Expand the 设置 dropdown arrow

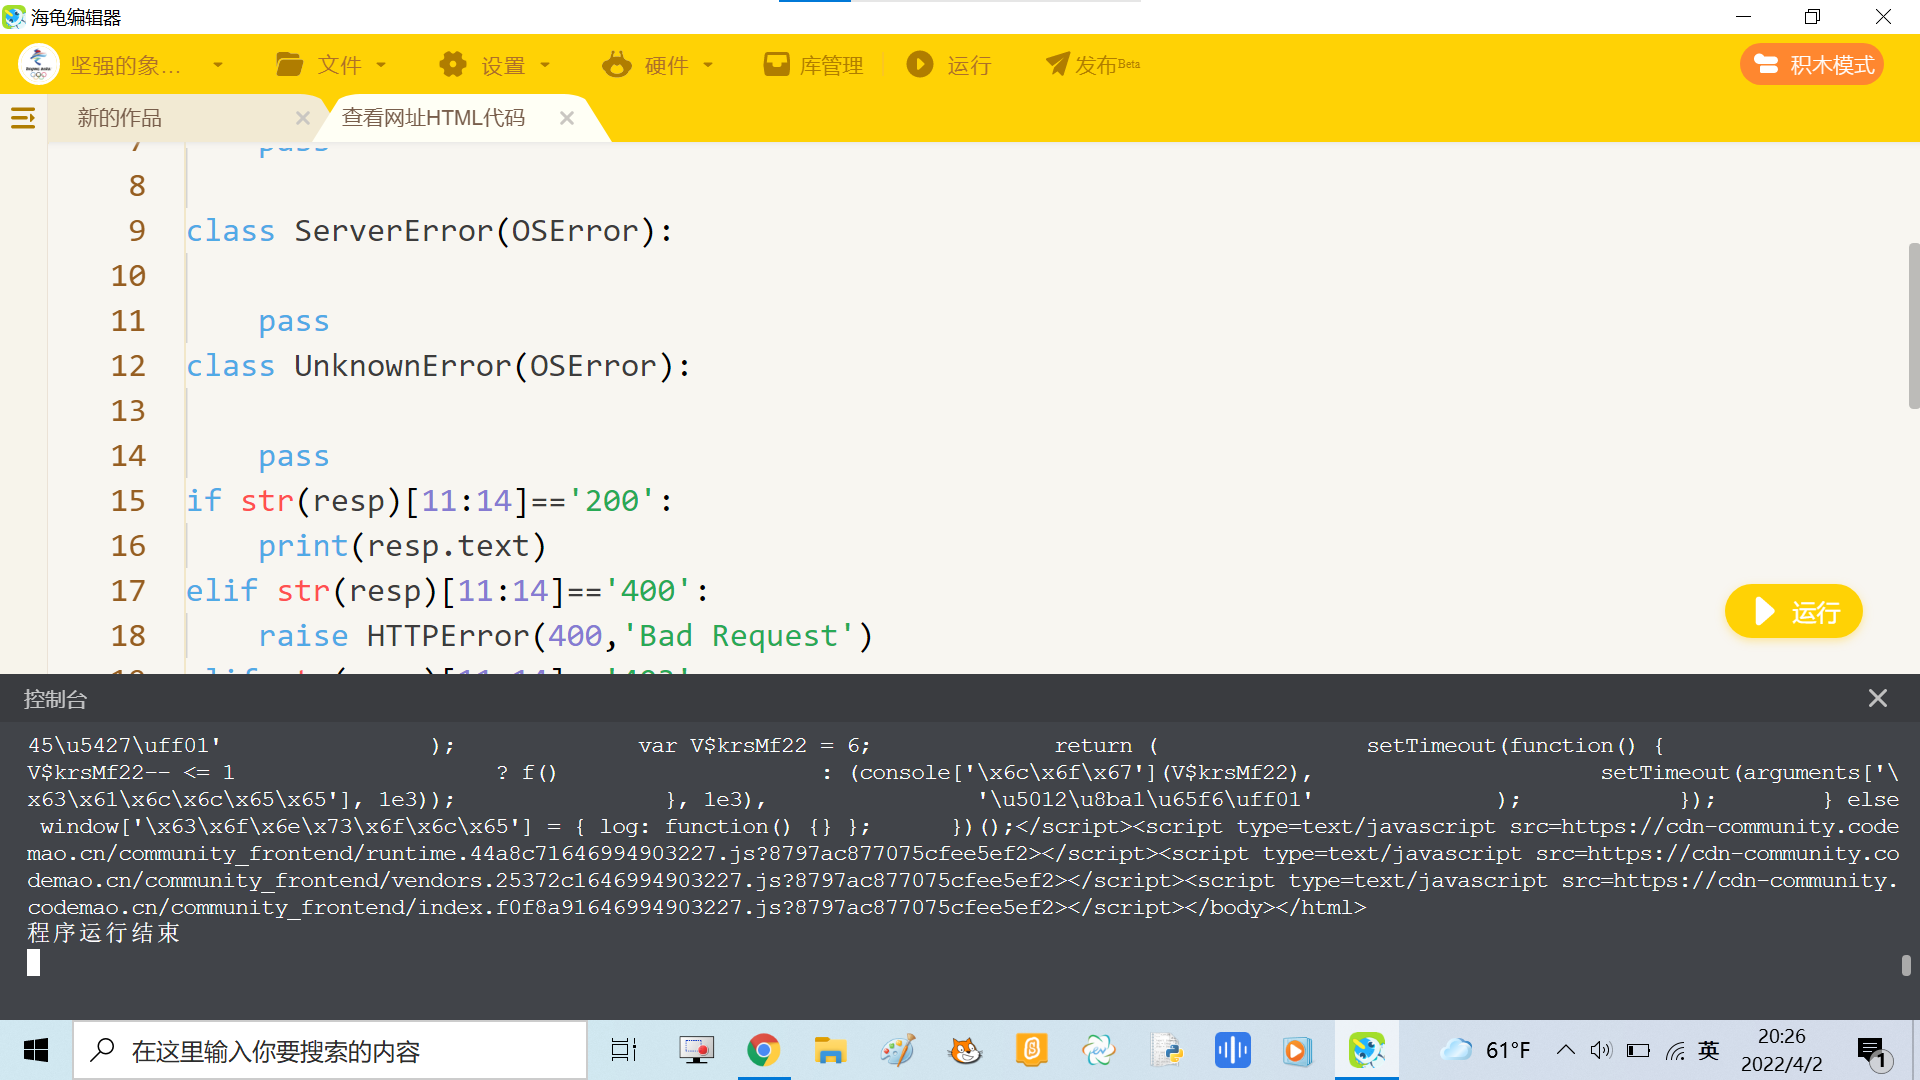tap(545, 66)
